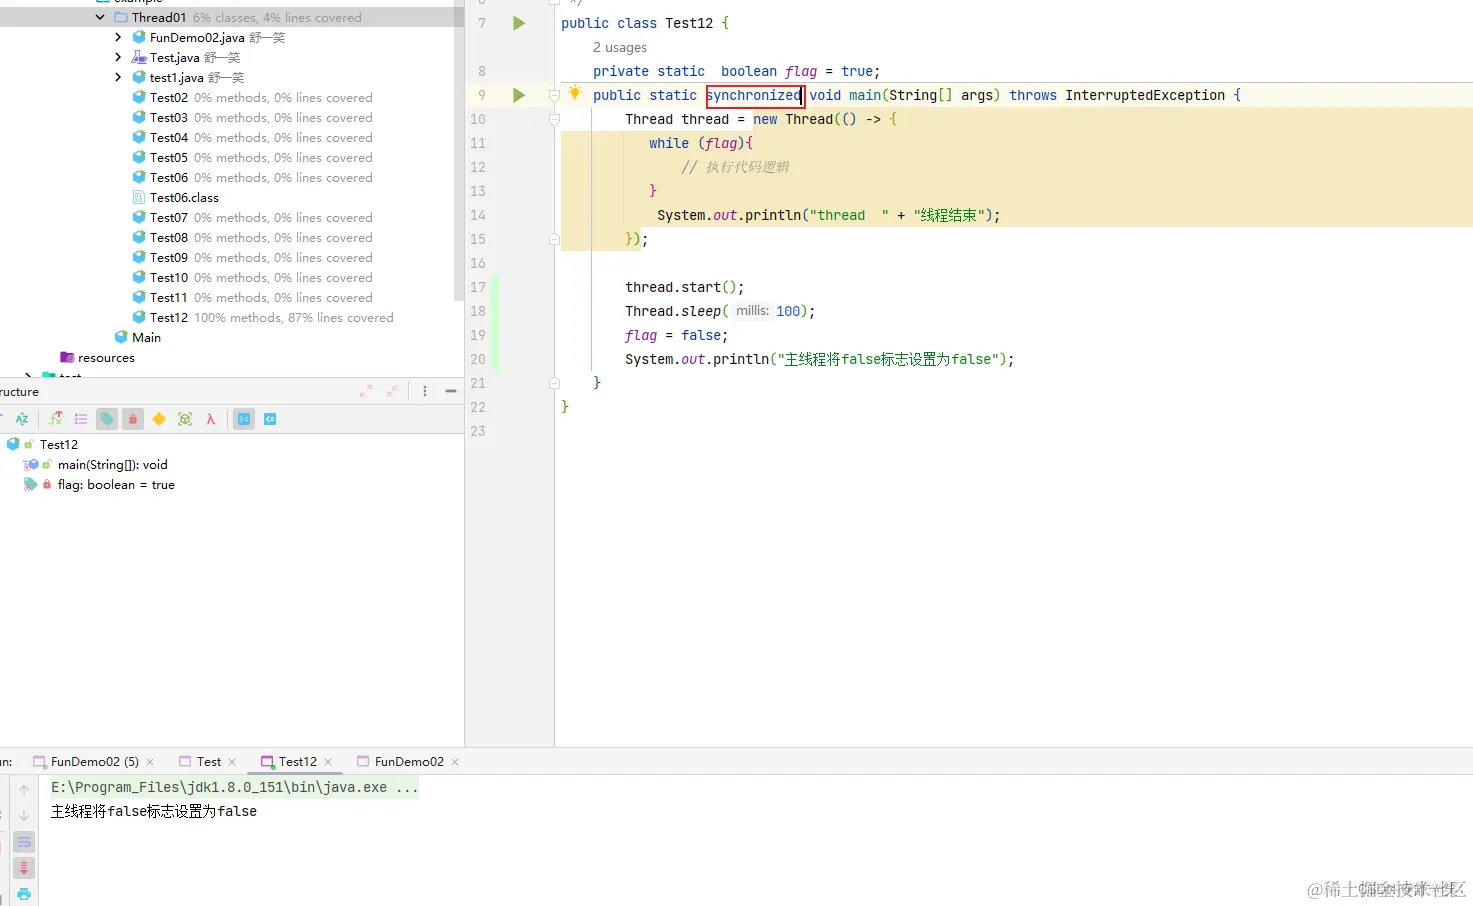Click the synchronized keyword on line 9
The image size is (1473, 906).
click(x=754, y=95)
